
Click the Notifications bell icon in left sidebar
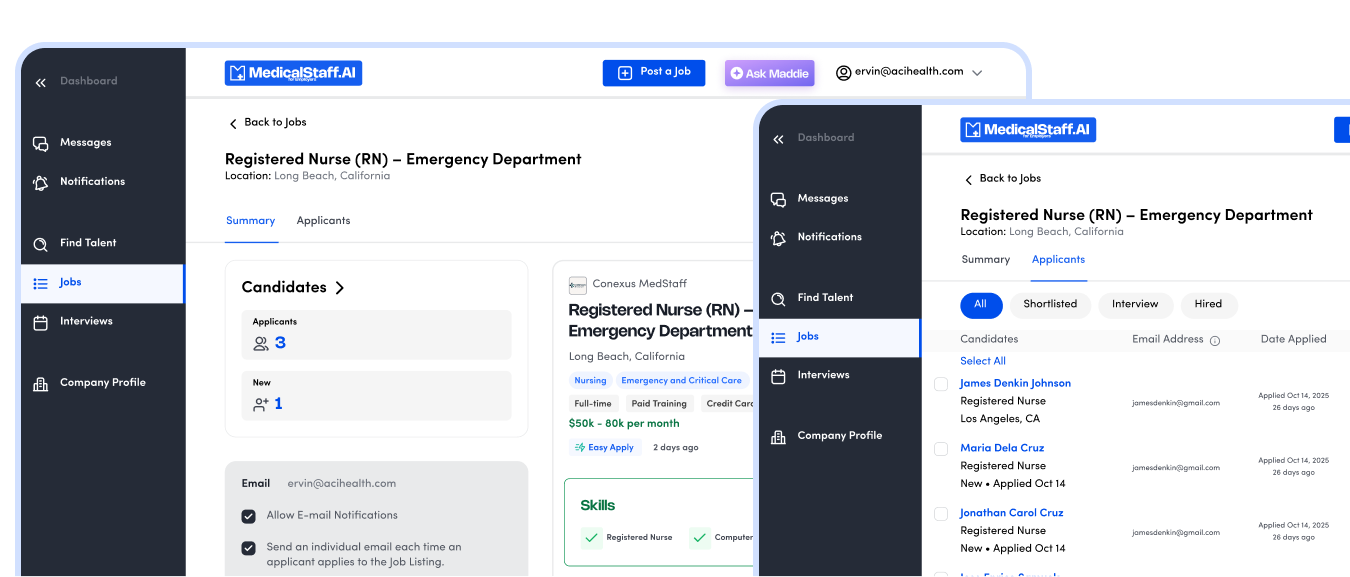point(40,182)
